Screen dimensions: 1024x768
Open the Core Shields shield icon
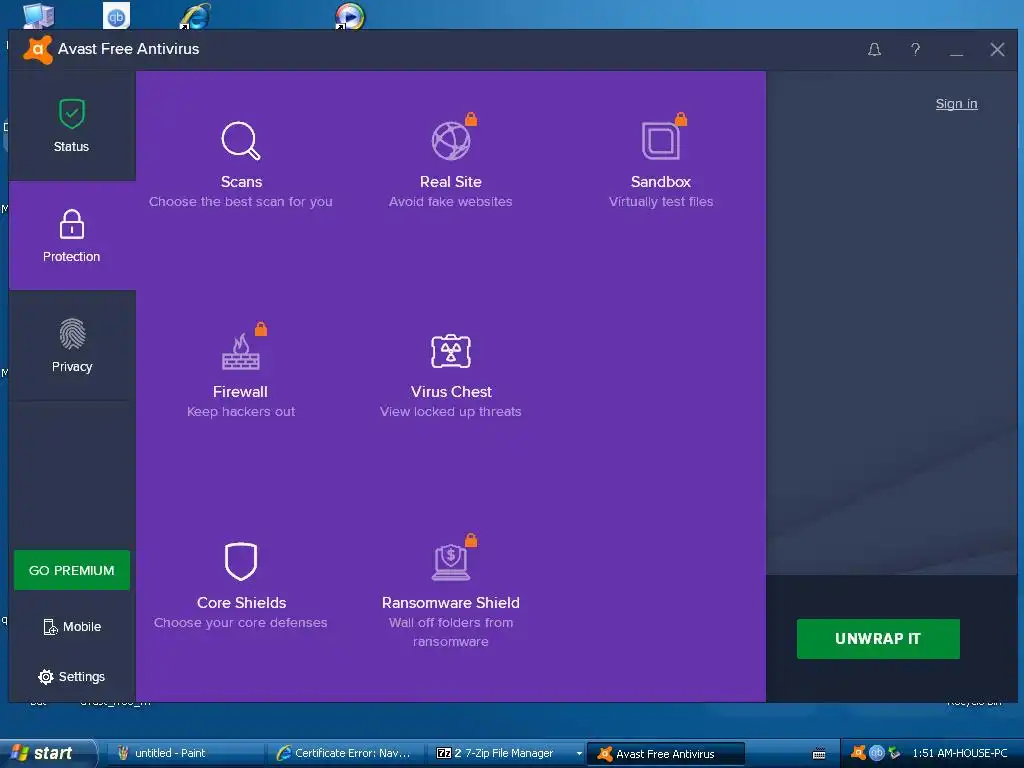241,562
